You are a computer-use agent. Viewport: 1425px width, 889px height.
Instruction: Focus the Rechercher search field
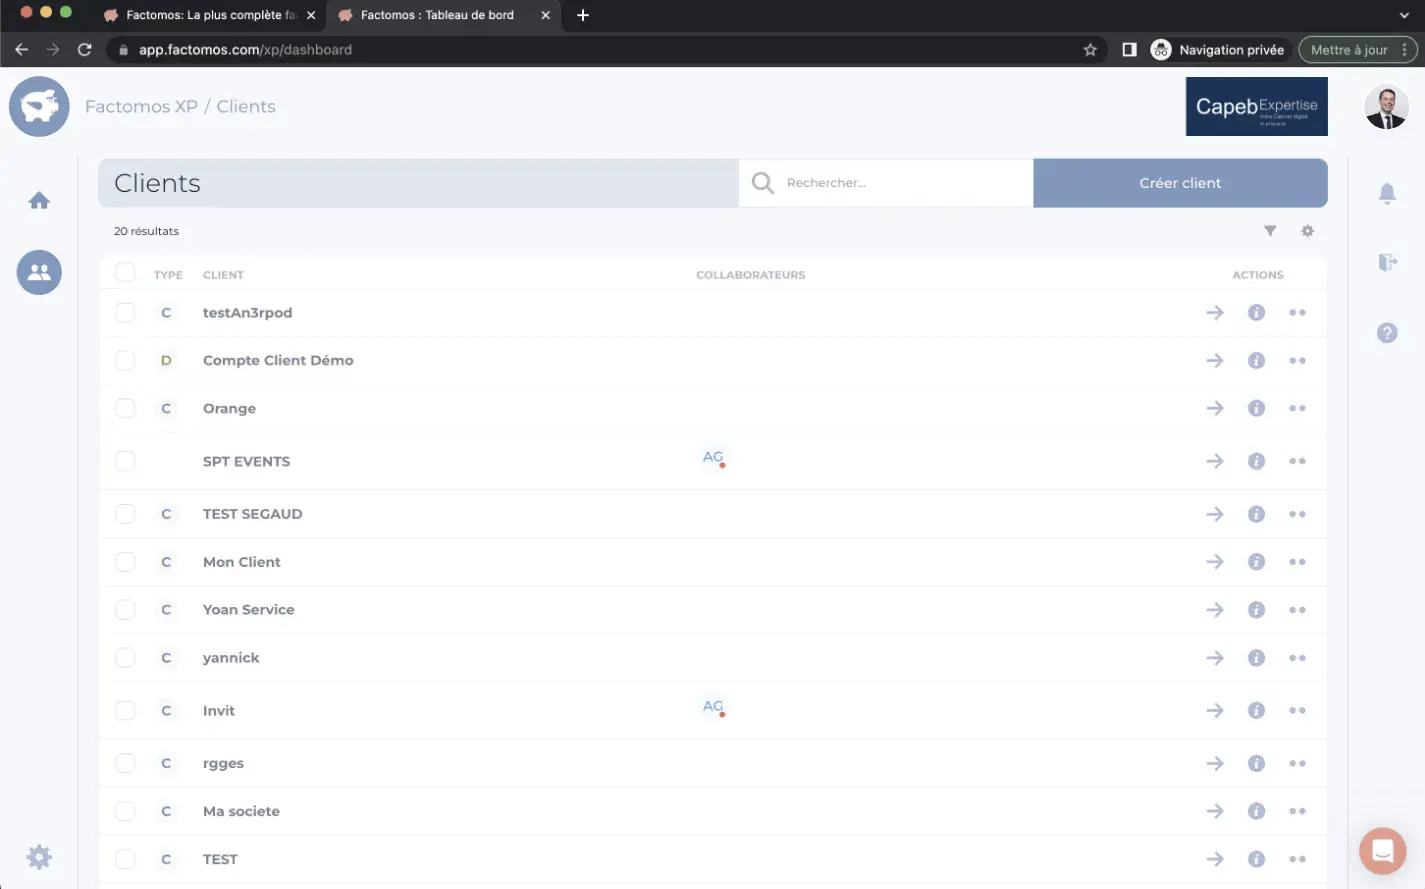(900, 183)
